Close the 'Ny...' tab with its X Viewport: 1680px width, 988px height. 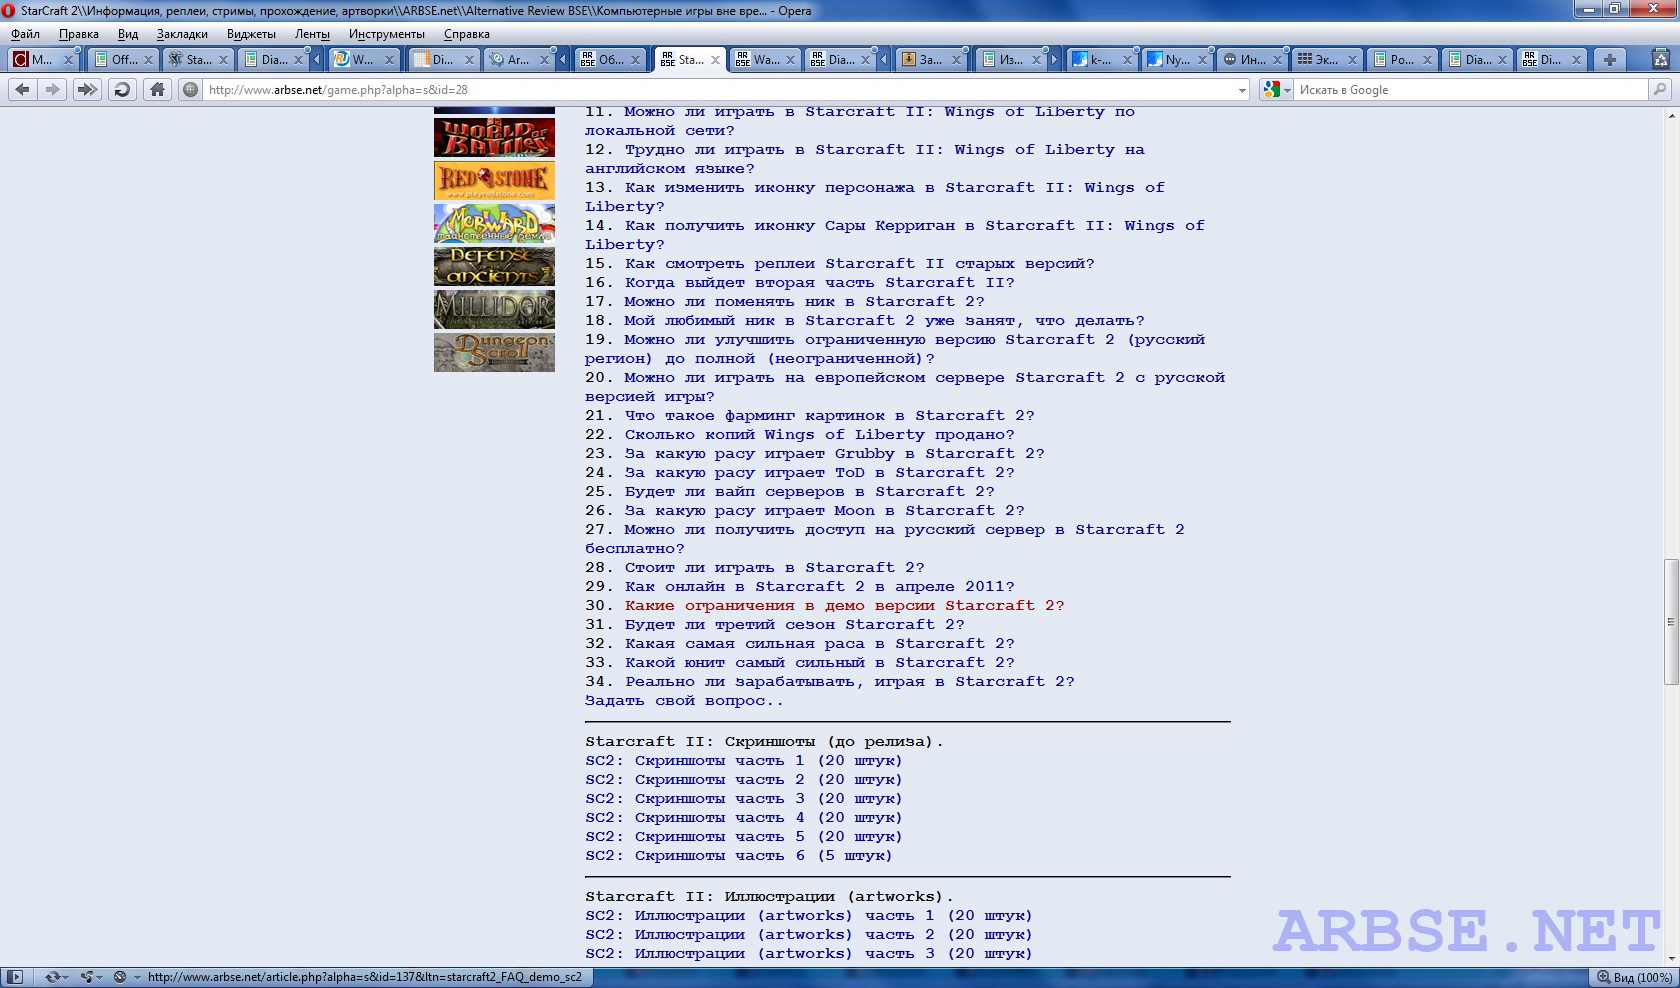tap(1202, 60)
